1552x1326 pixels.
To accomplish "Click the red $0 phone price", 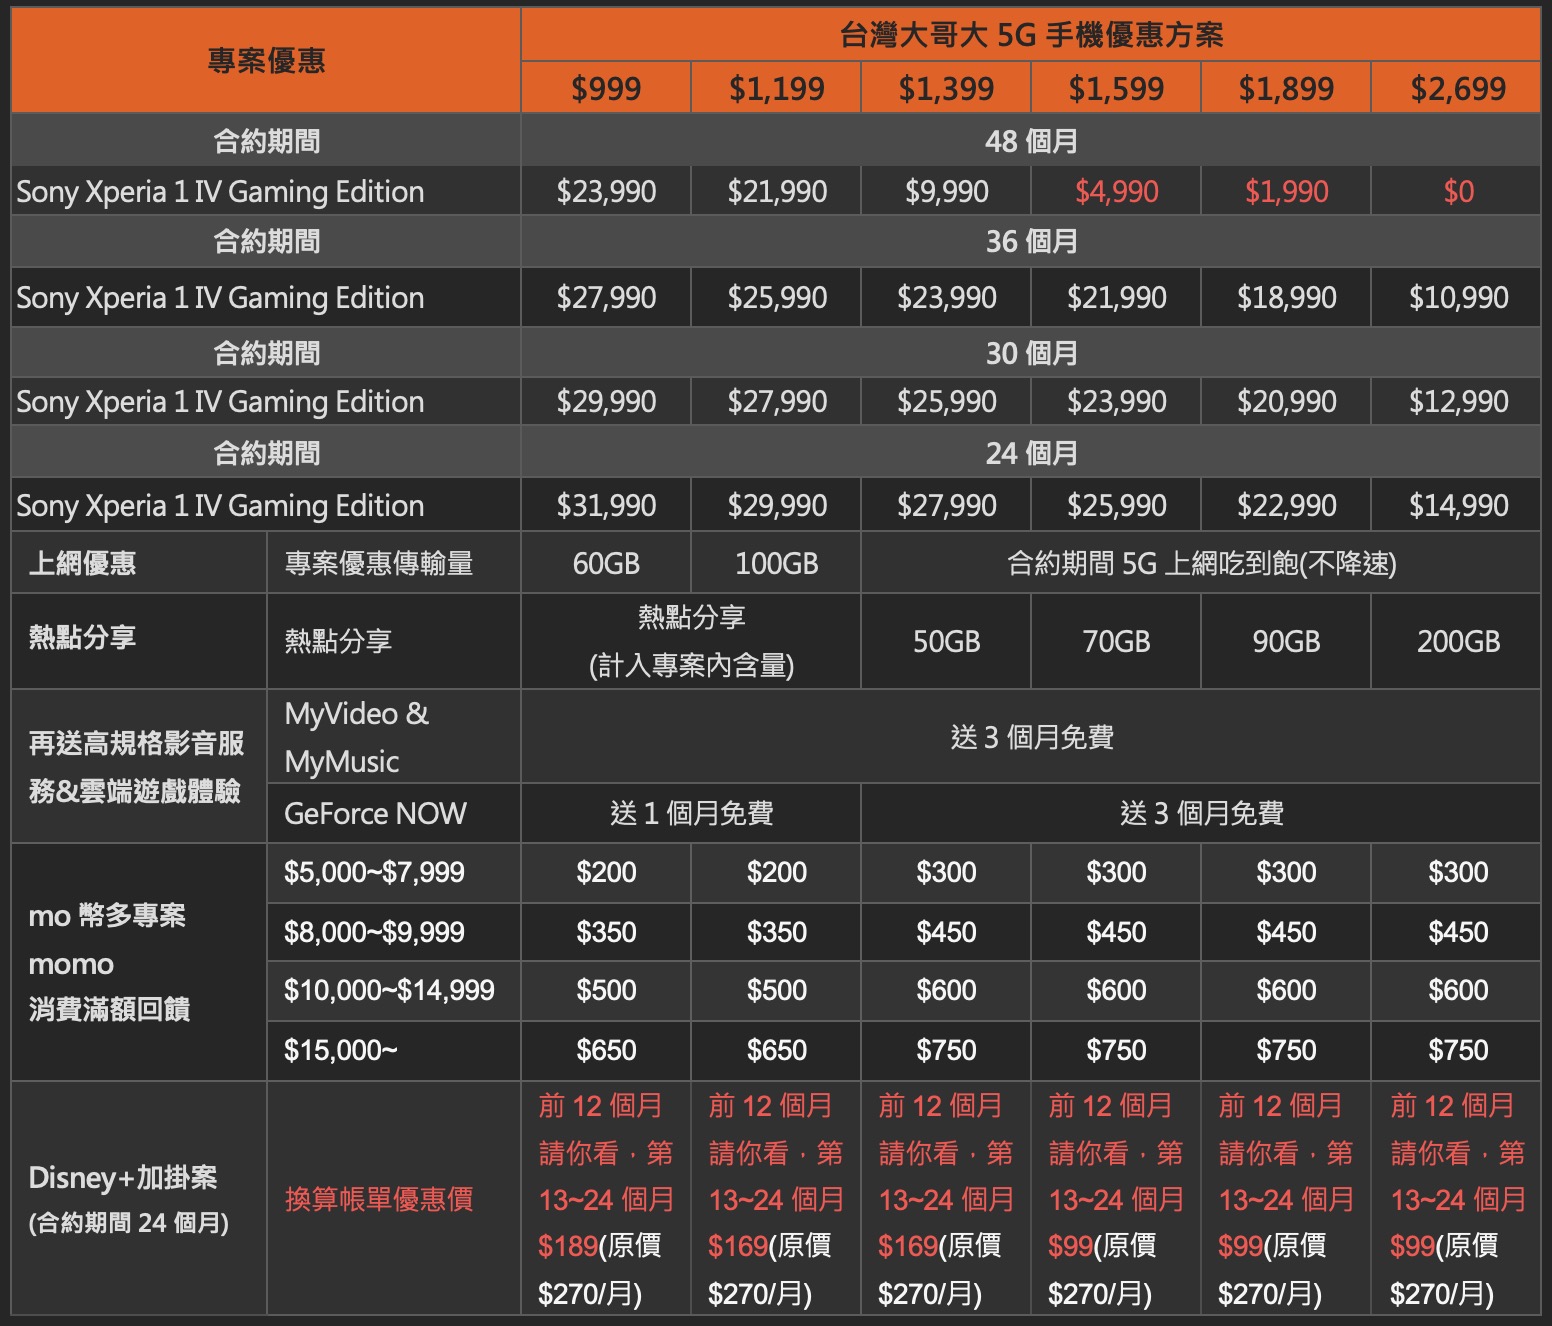I will click(1457, 191).
